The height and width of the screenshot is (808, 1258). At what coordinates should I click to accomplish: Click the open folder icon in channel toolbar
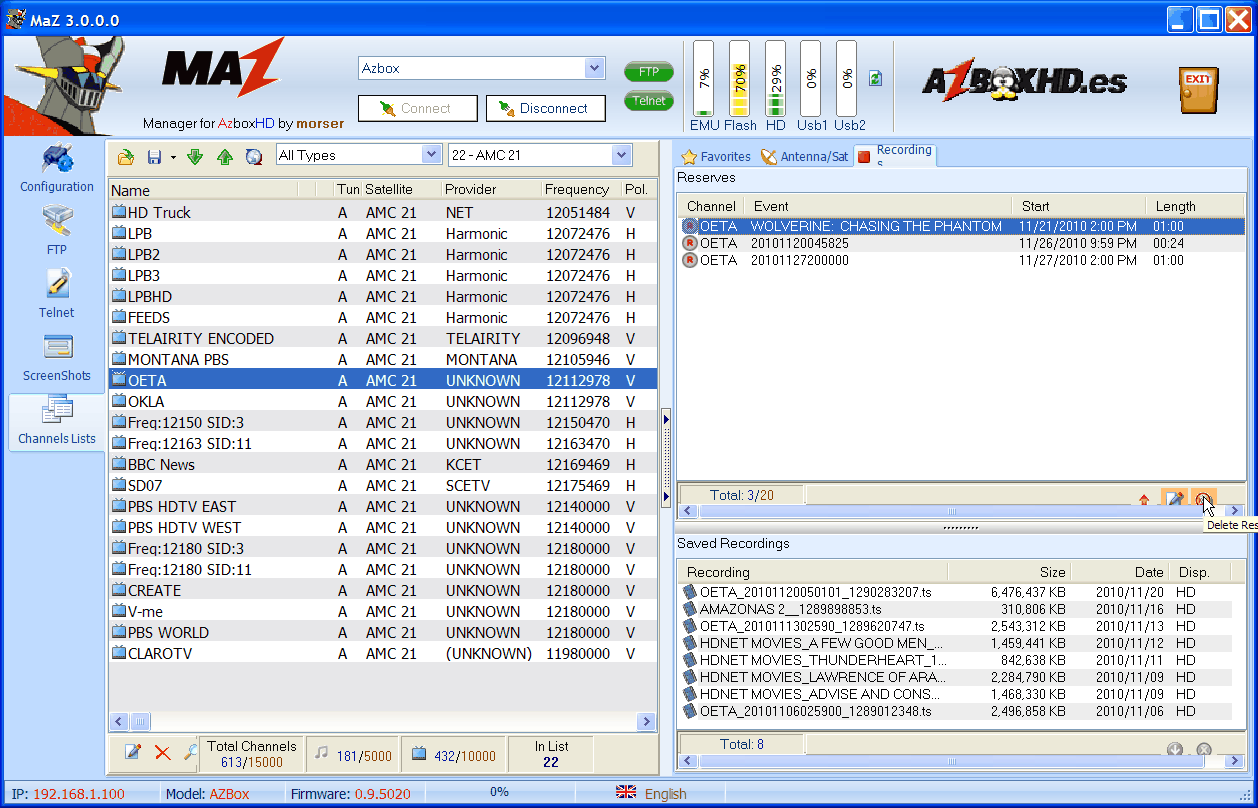(x=126, y=156)
